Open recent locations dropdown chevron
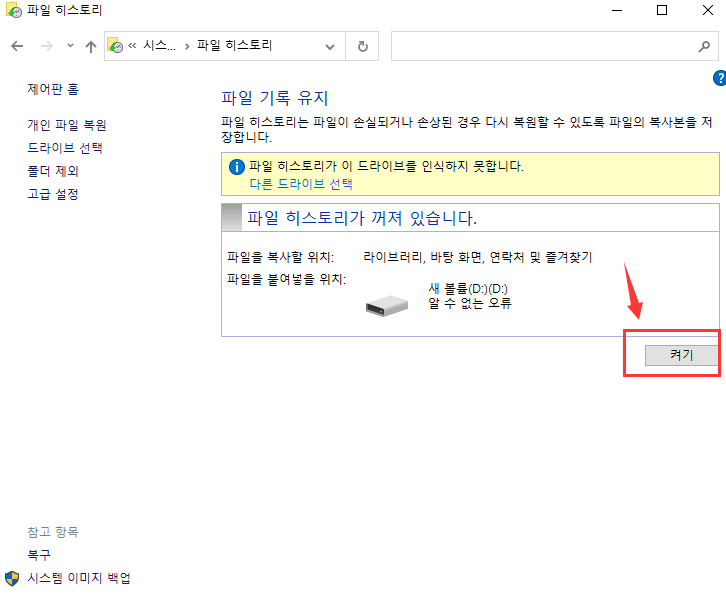The image size is (726, 602). click(x=70, y=45)
